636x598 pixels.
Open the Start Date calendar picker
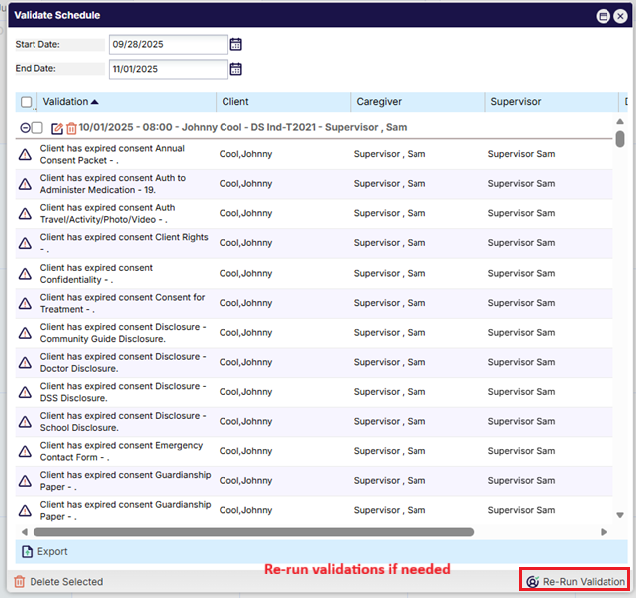[x=236, y=44]
